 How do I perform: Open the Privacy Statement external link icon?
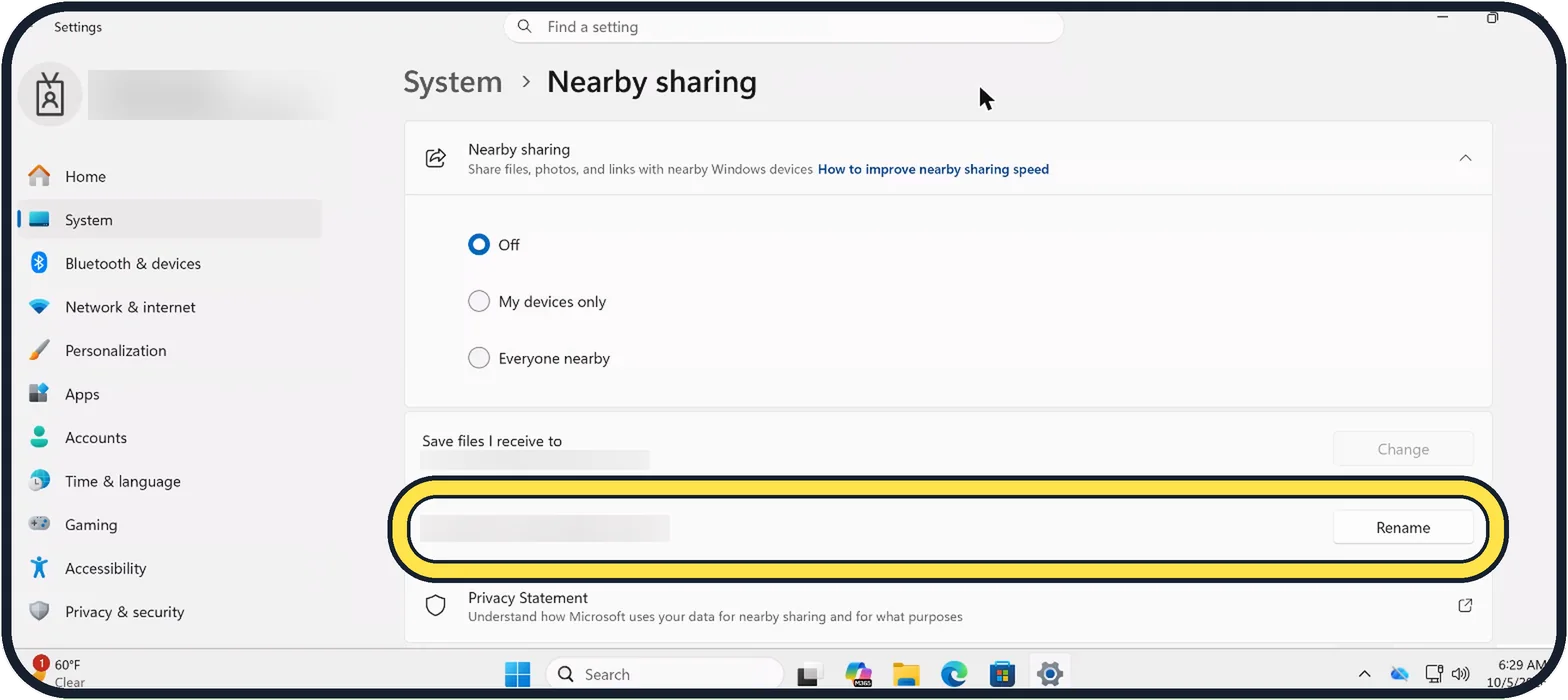point(1465,605)
